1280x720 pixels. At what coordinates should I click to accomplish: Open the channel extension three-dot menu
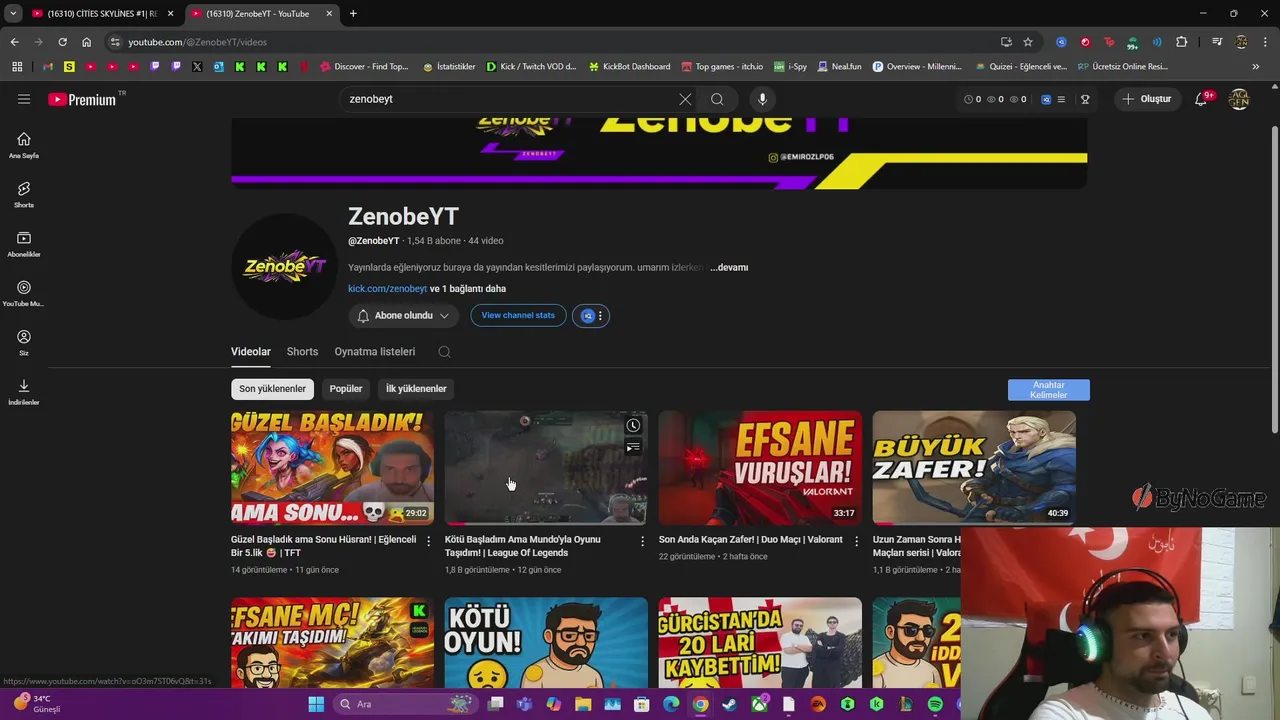click(x=600, y=316)
